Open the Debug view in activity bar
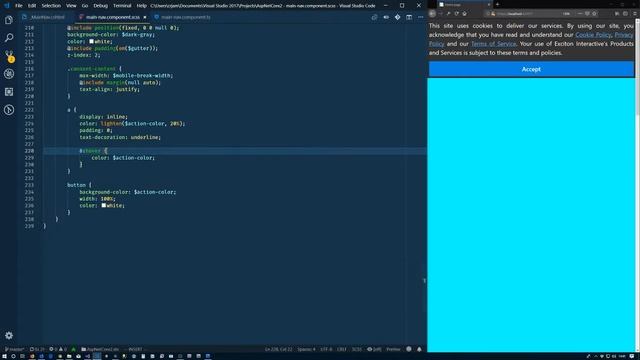640x360 pixels. [x=9, y=74]
